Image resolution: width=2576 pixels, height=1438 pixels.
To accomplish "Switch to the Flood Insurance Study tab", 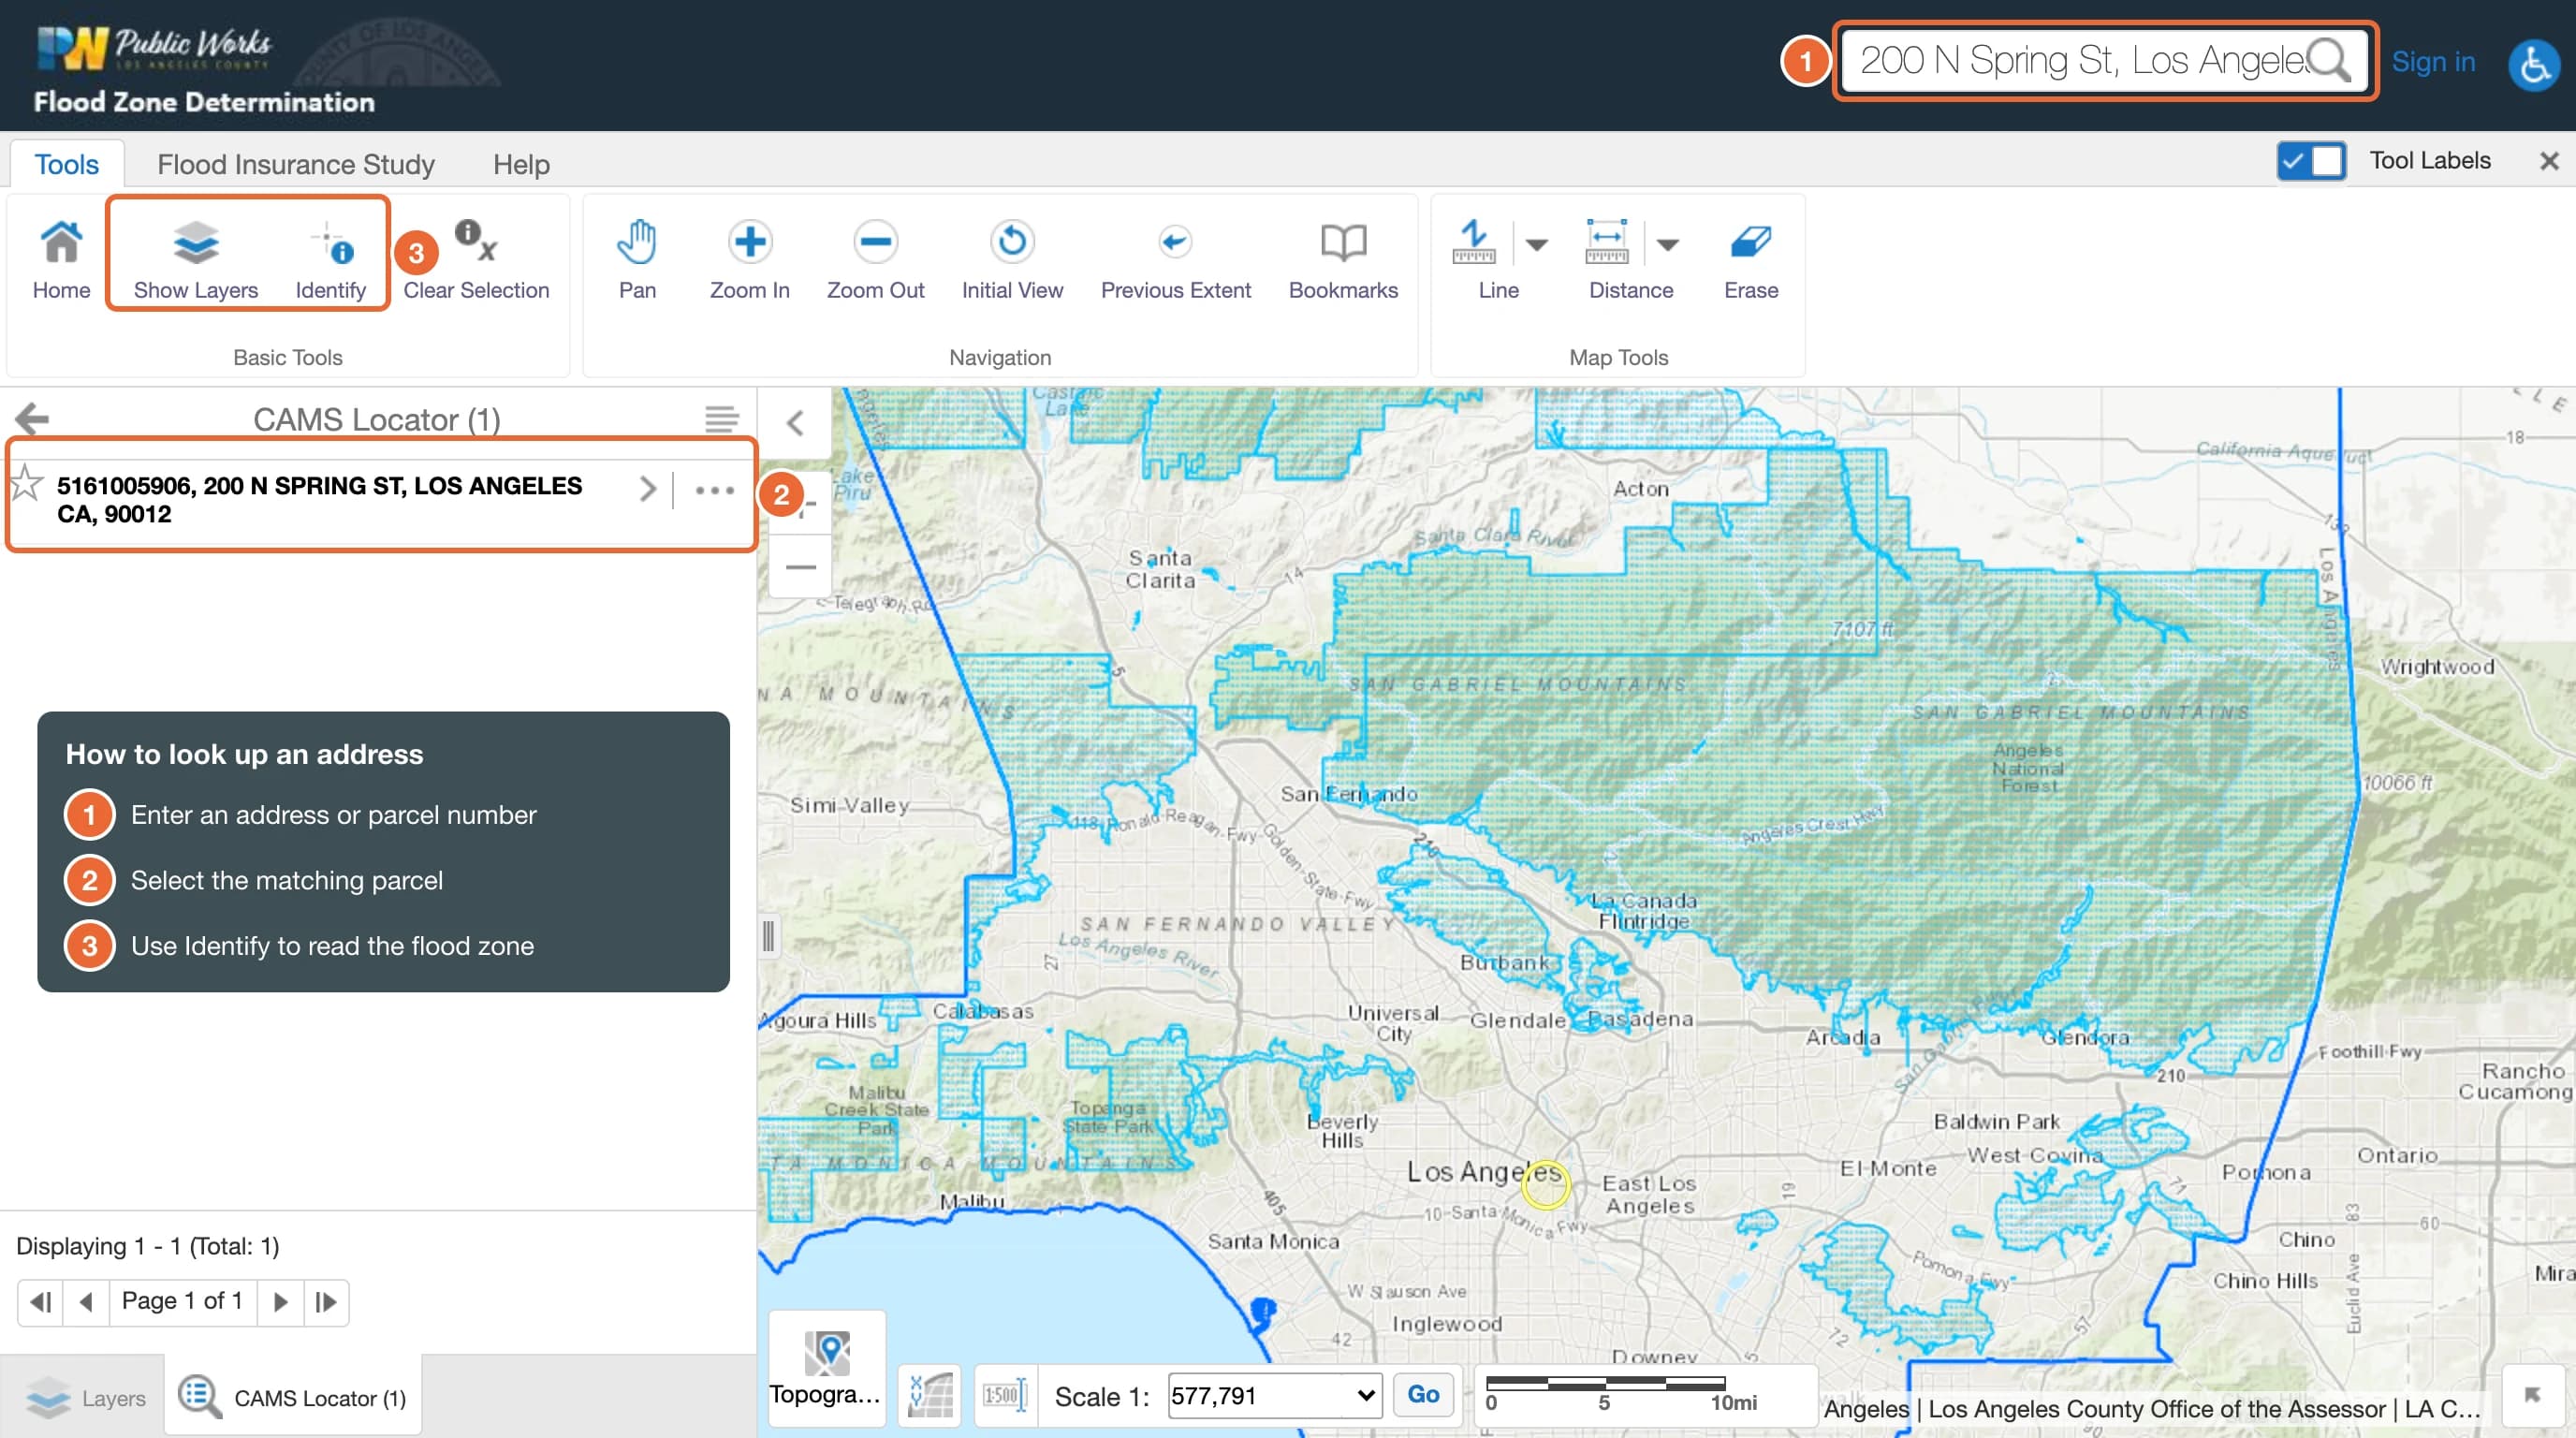I will coord(296,164).
